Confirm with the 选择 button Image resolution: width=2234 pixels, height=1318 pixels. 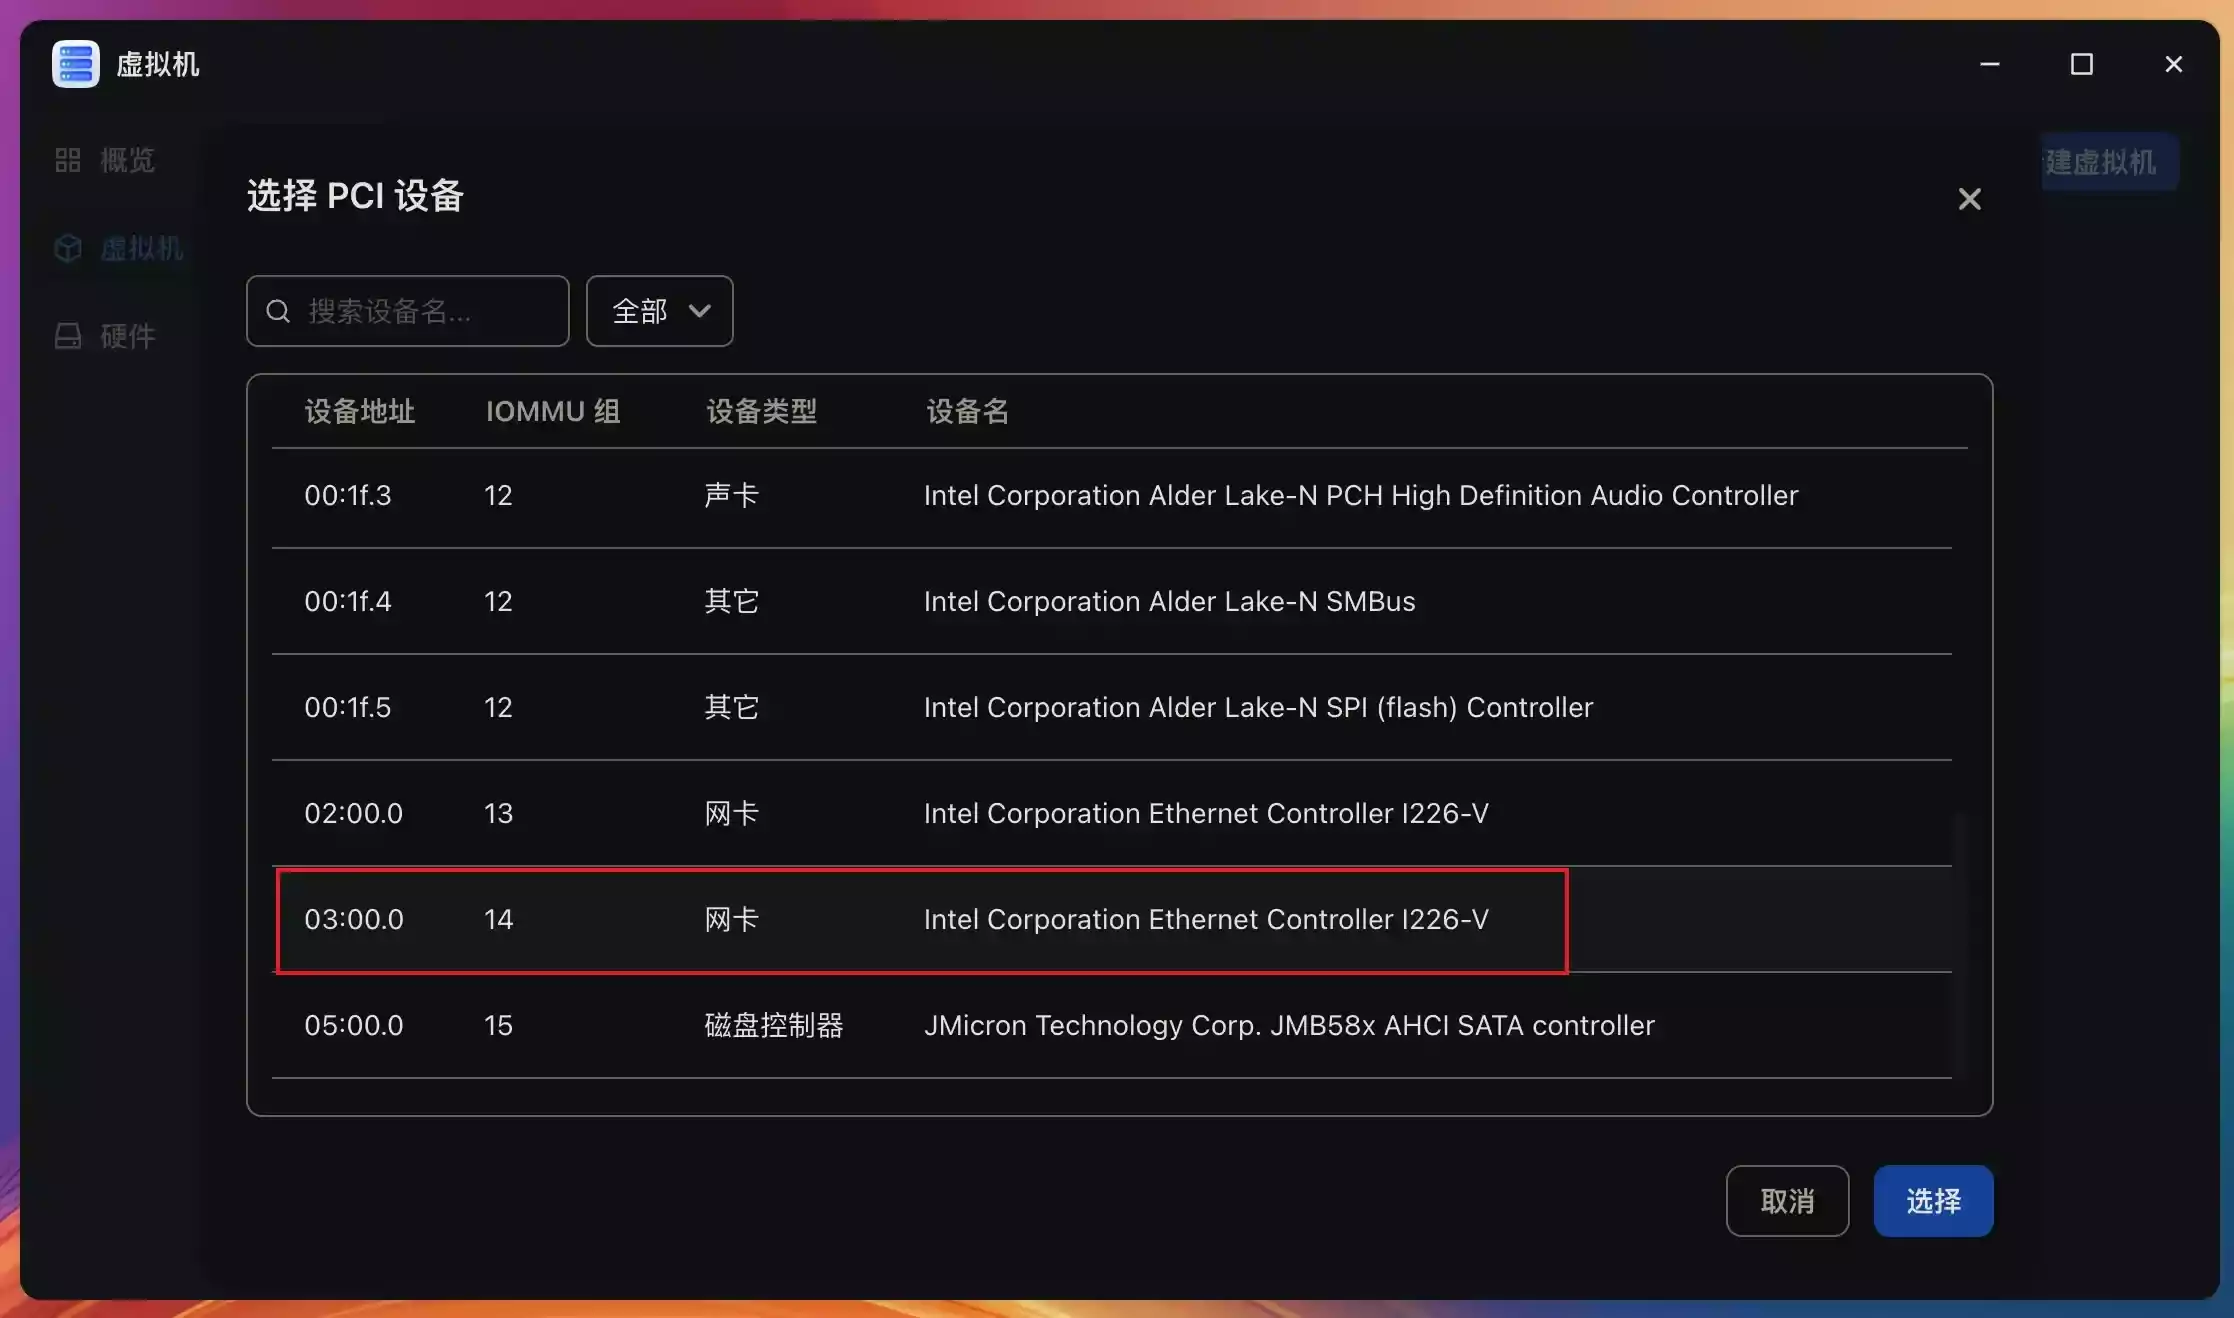click(1932, 1200)
